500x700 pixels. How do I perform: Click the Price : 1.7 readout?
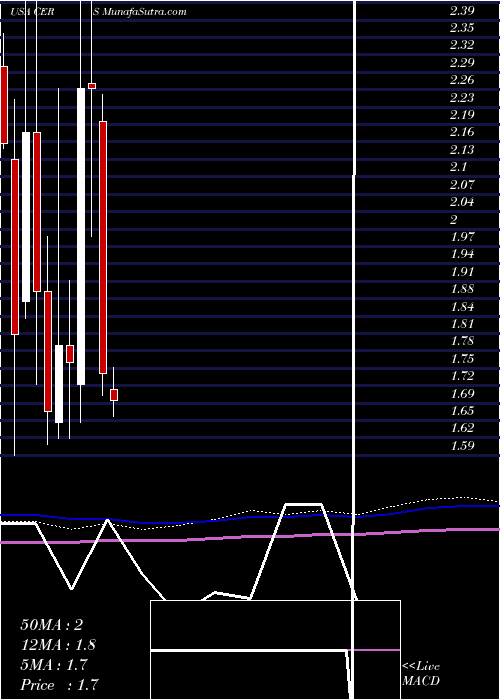pos(59,685)
